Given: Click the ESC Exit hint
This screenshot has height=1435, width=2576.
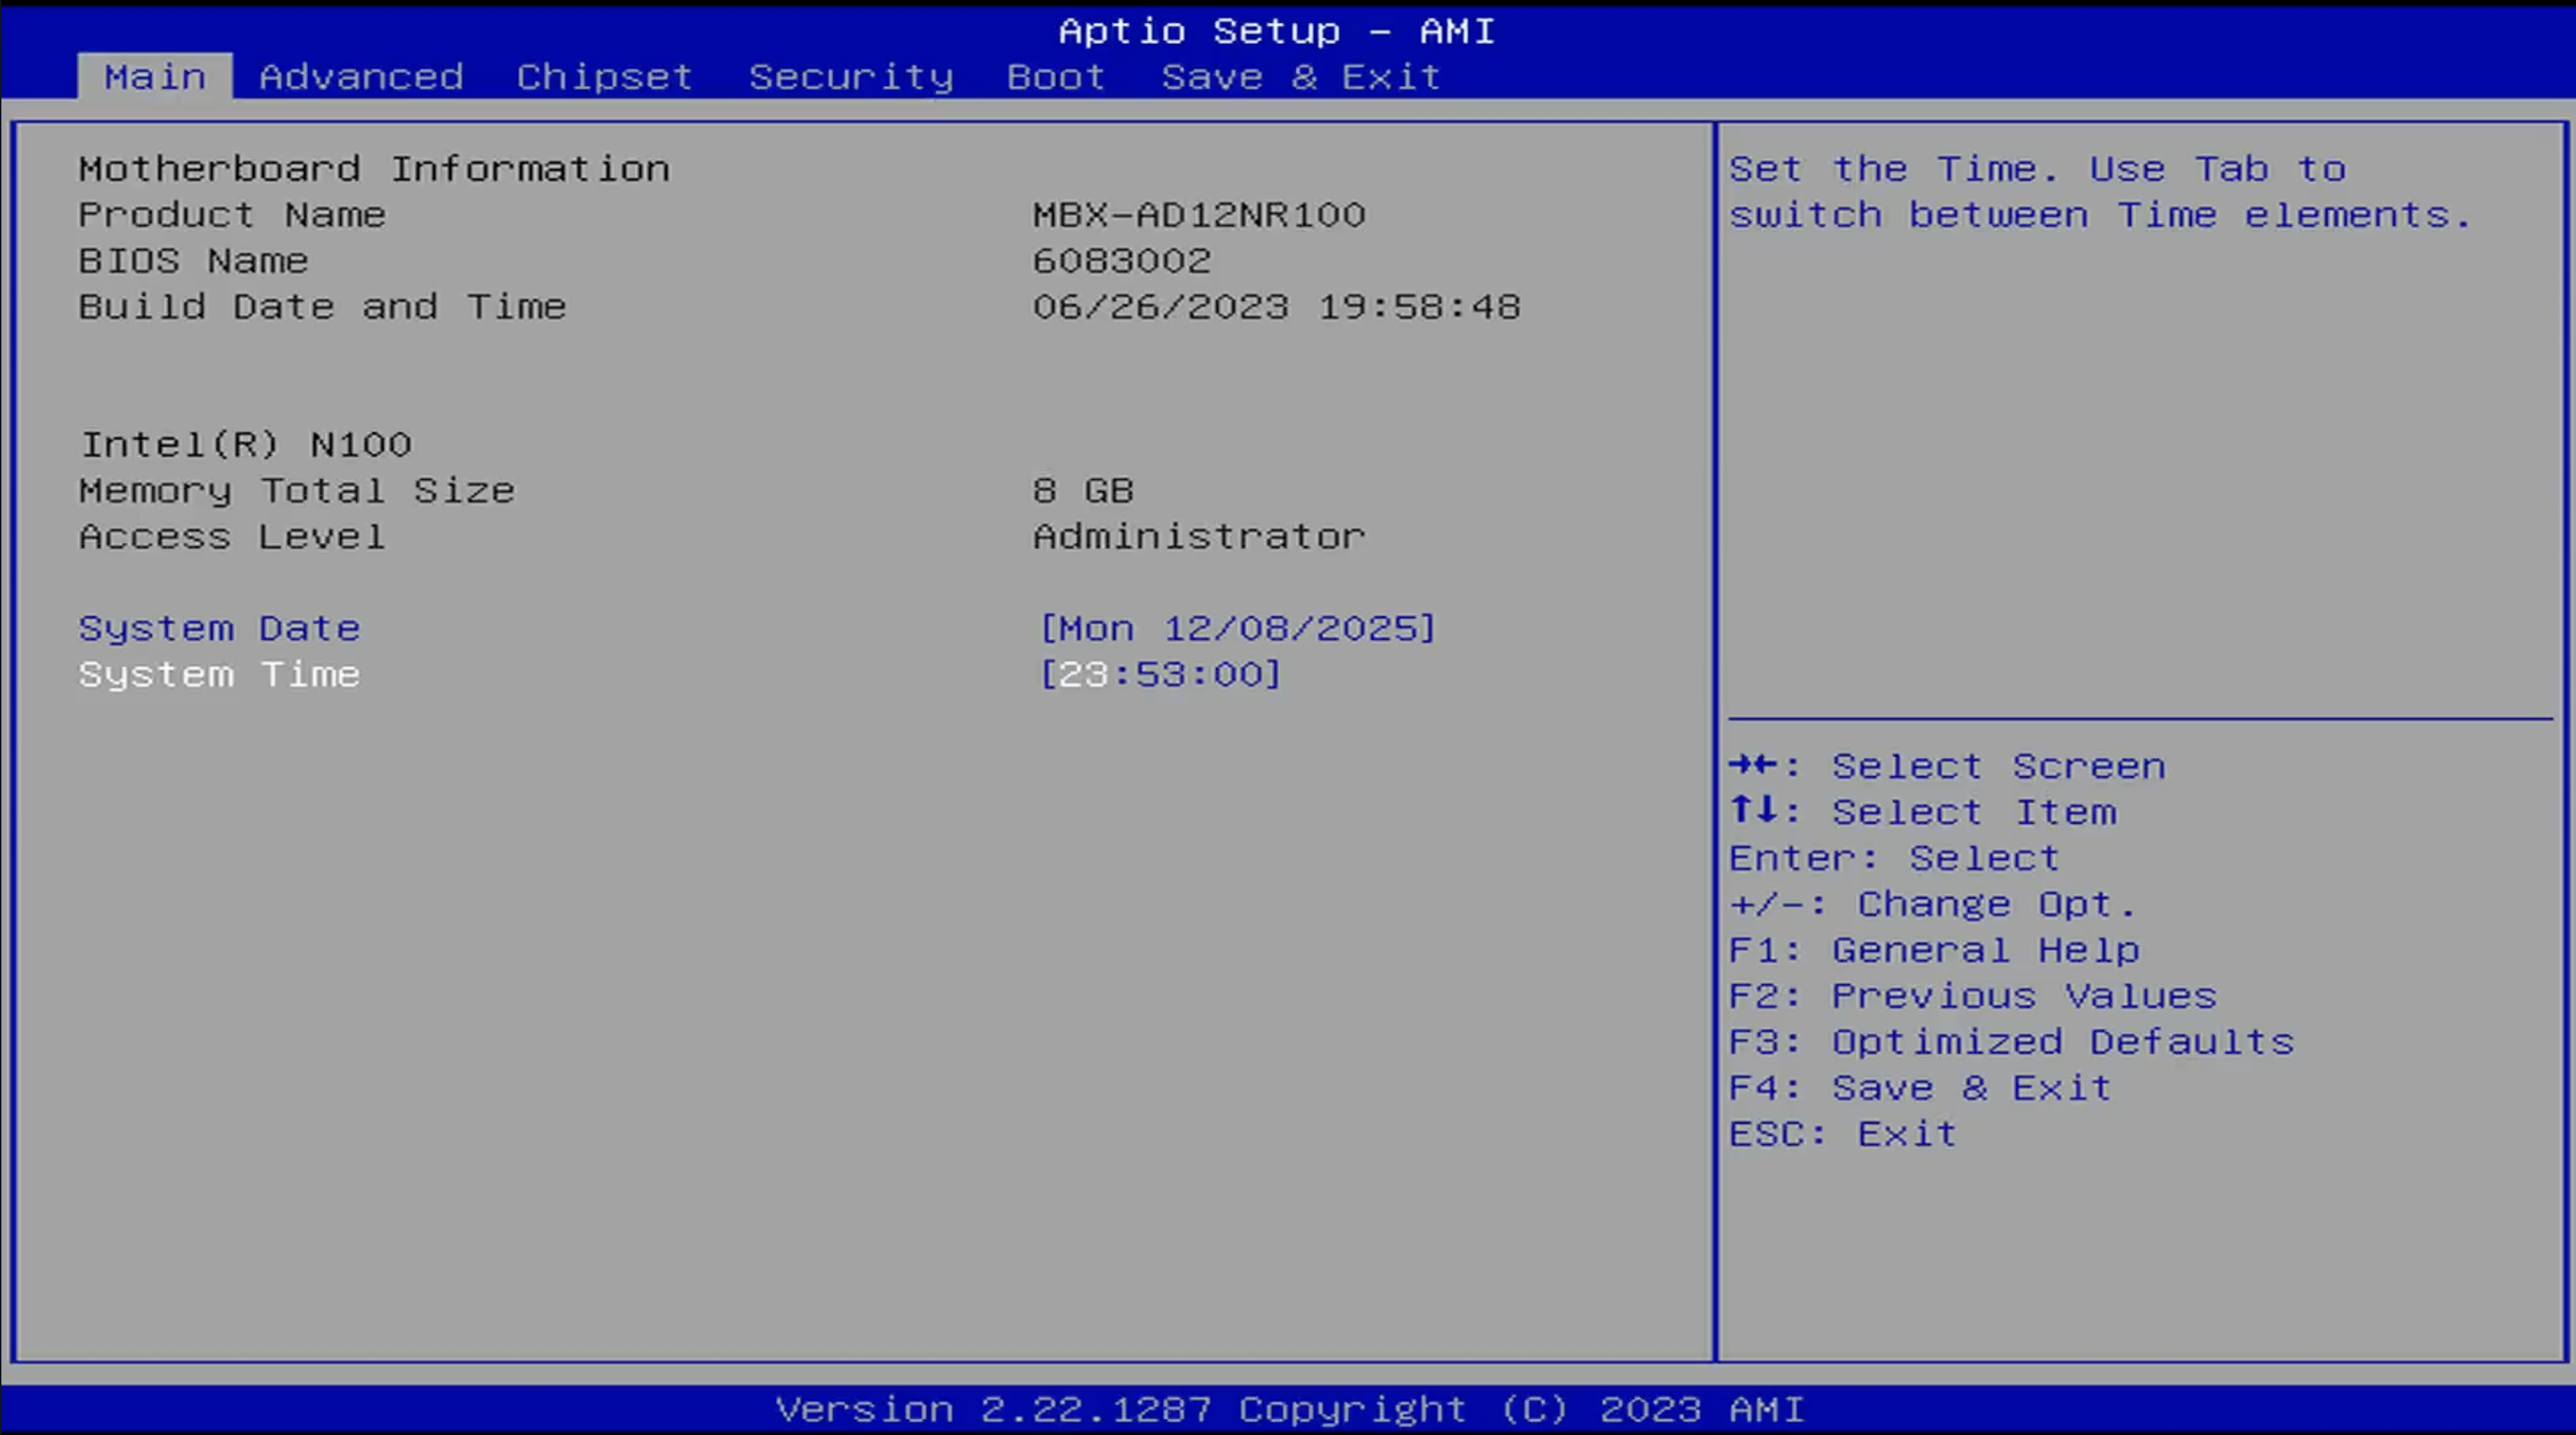Looking at the screenshot, I should 1842,1134.
